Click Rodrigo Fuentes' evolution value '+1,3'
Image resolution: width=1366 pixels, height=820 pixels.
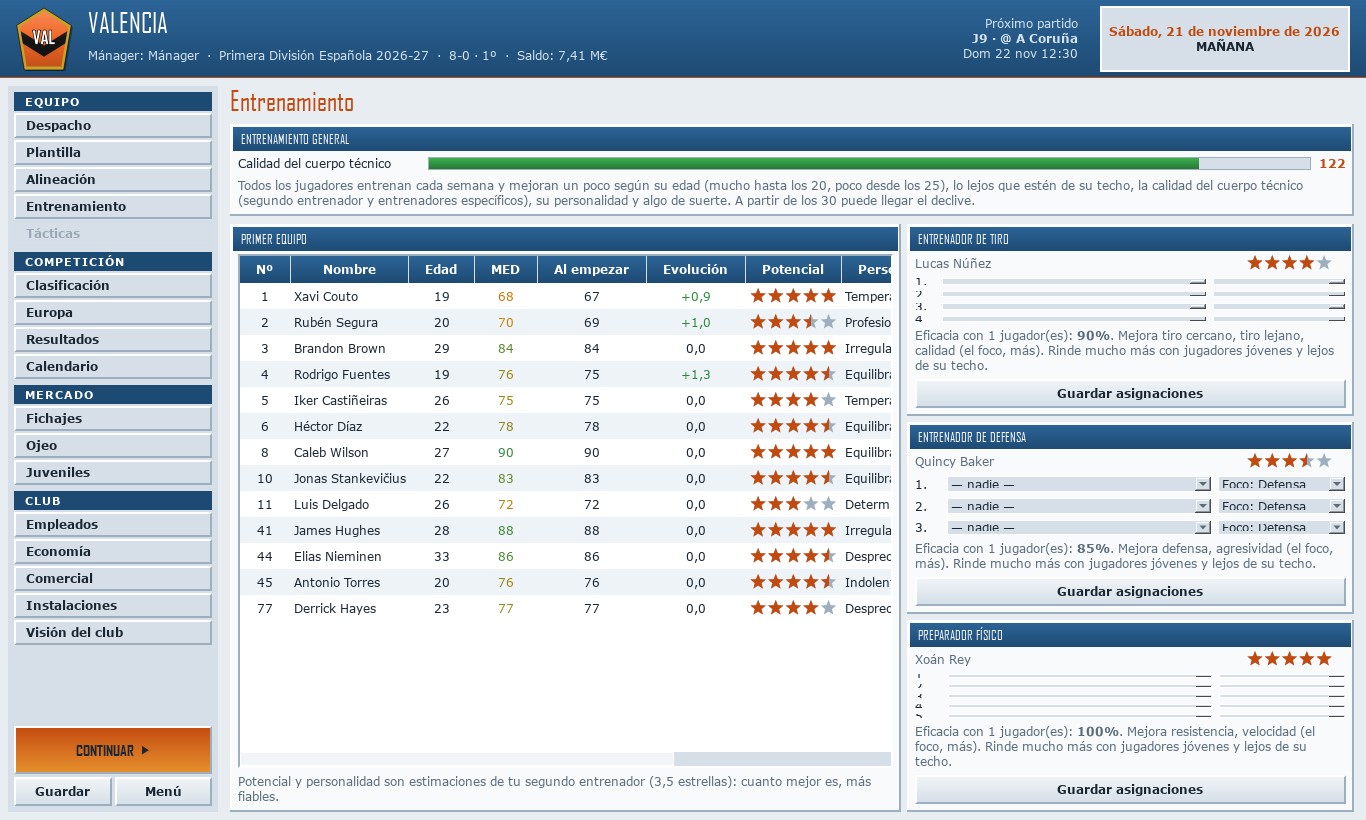[x=695, y=375]
